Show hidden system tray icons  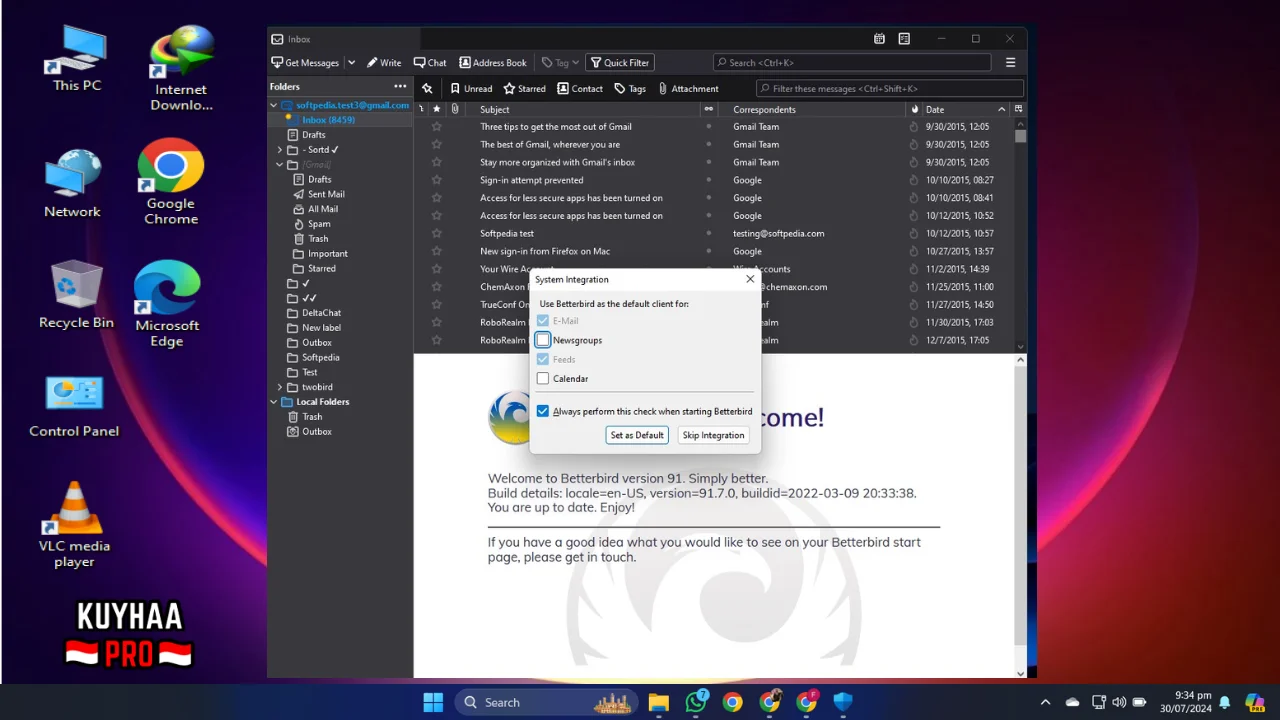tap(1045, 702)
